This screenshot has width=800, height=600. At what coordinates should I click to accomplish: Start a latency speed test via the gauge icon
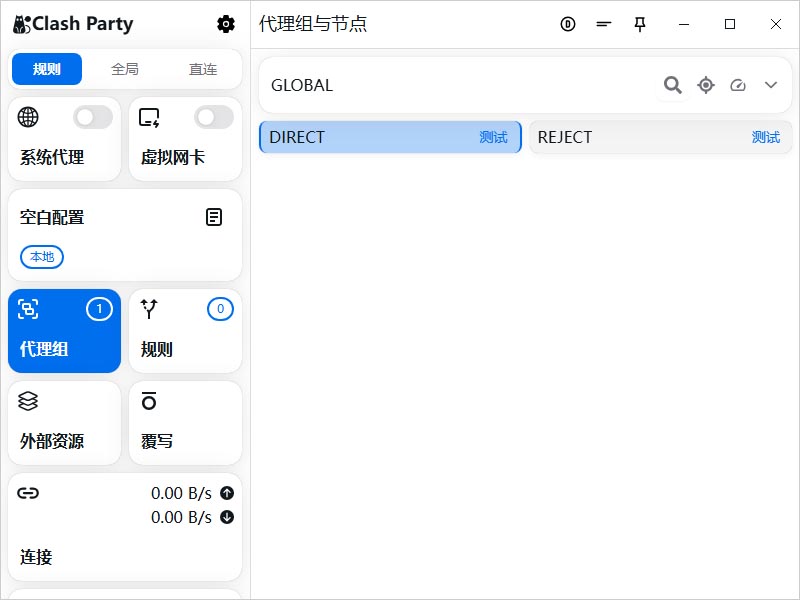(738, 86)
